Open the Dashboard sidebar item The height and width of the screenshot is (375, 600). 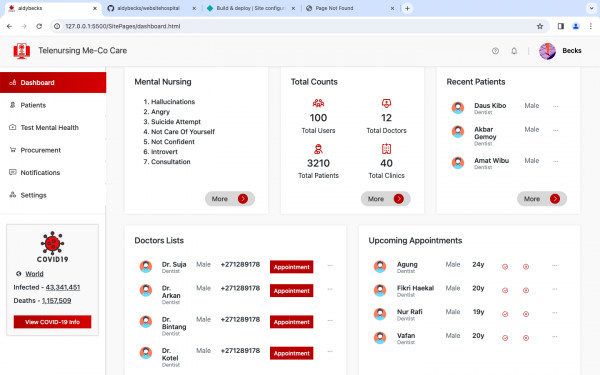tap(53, 82)
